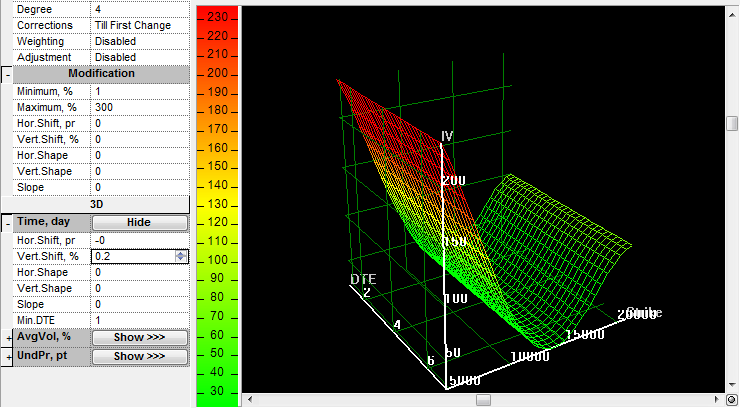Toggle the Adjustment Disabled setting
Screen dimensions: 740x408
pos(139,57)
